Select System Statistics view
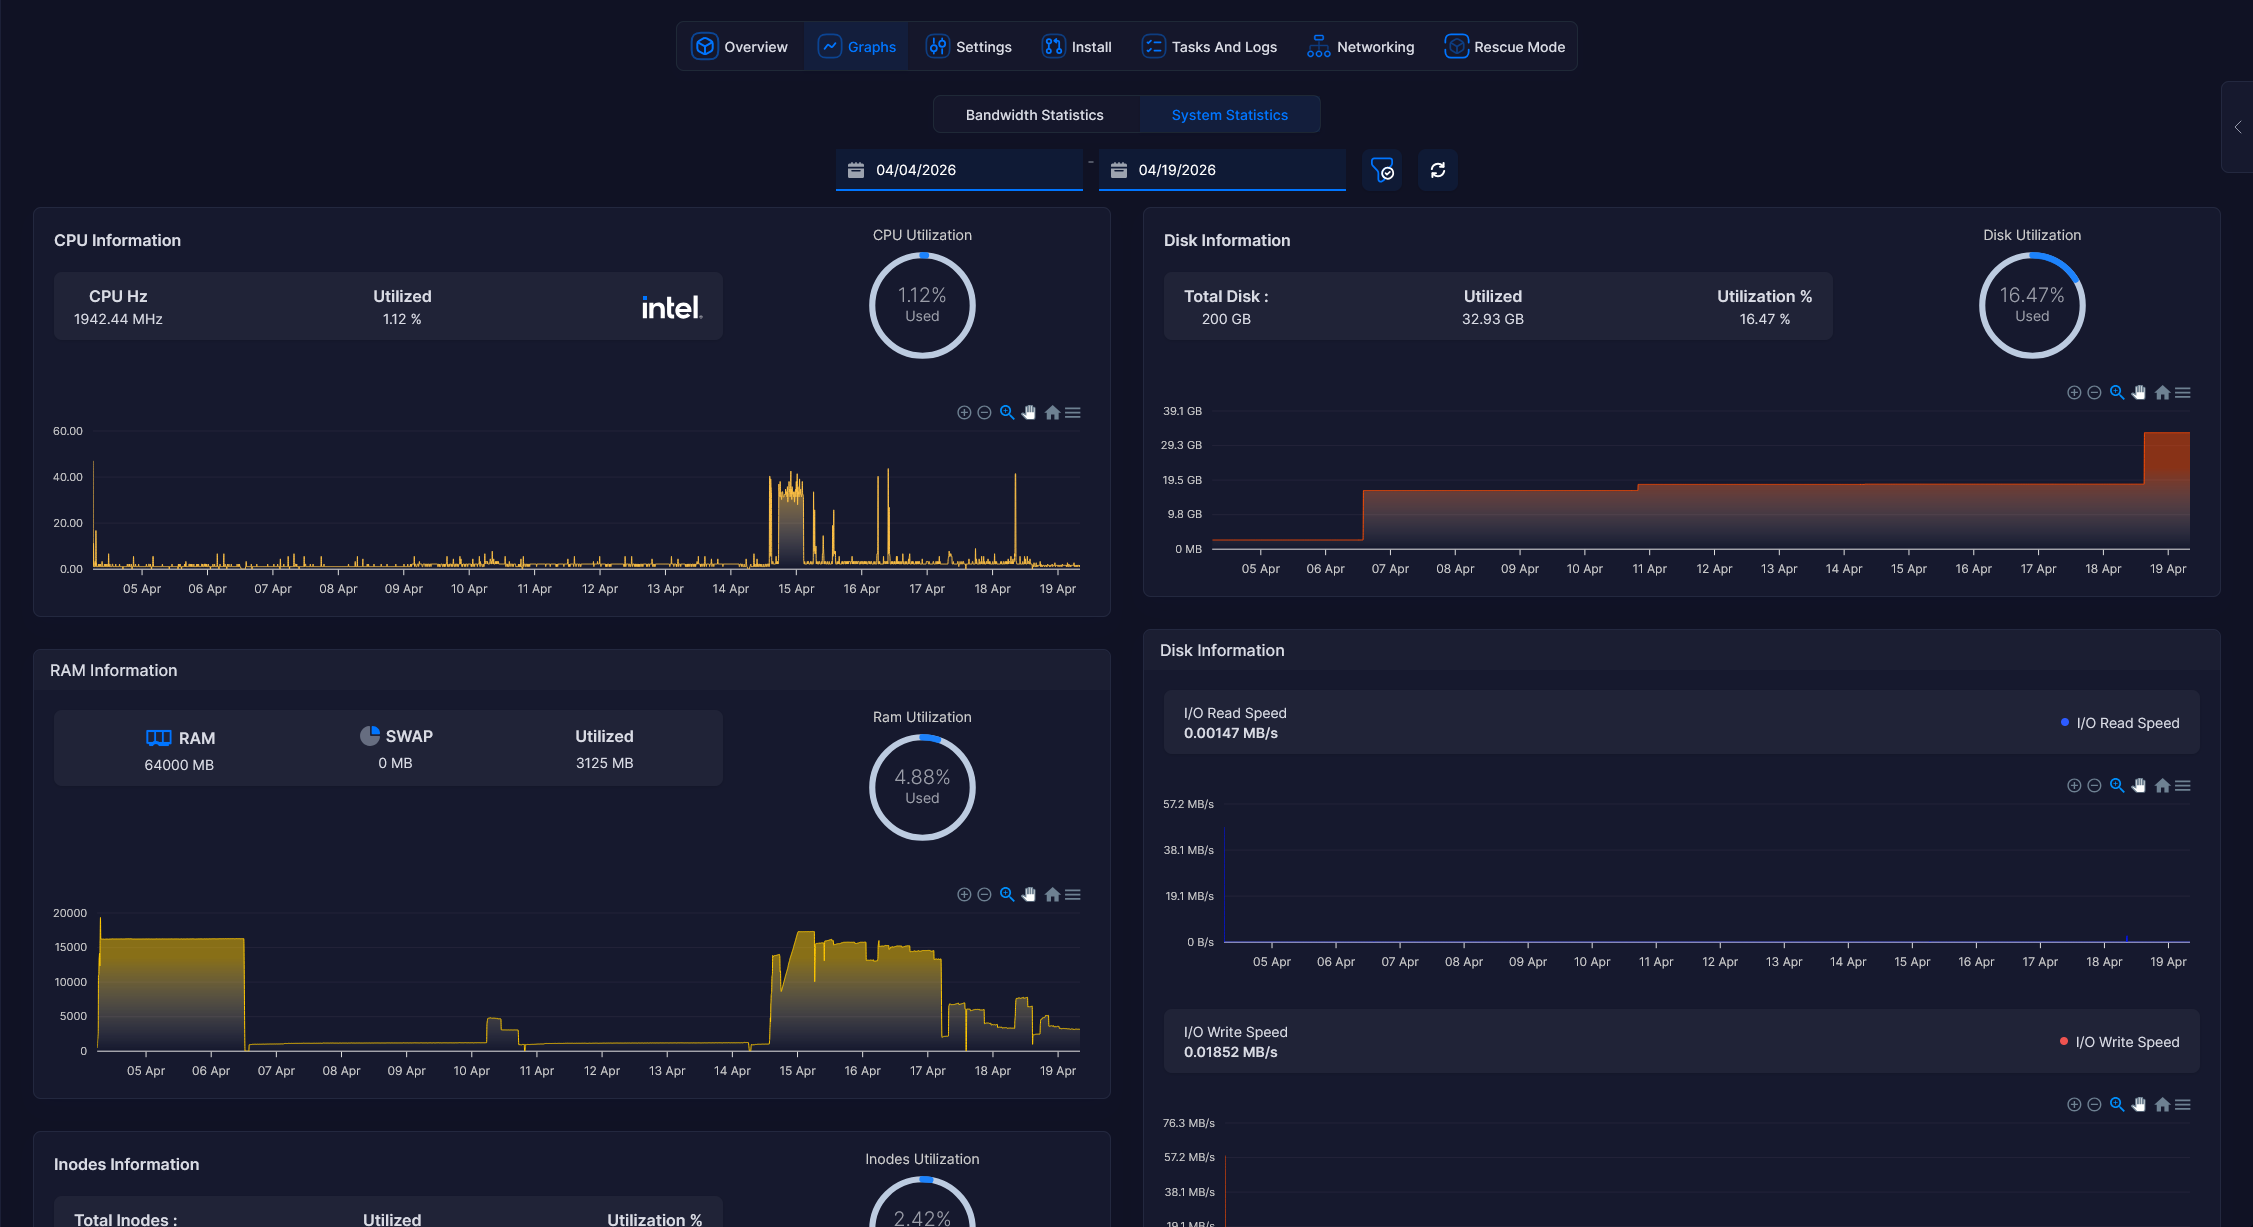 [1229, 115]
